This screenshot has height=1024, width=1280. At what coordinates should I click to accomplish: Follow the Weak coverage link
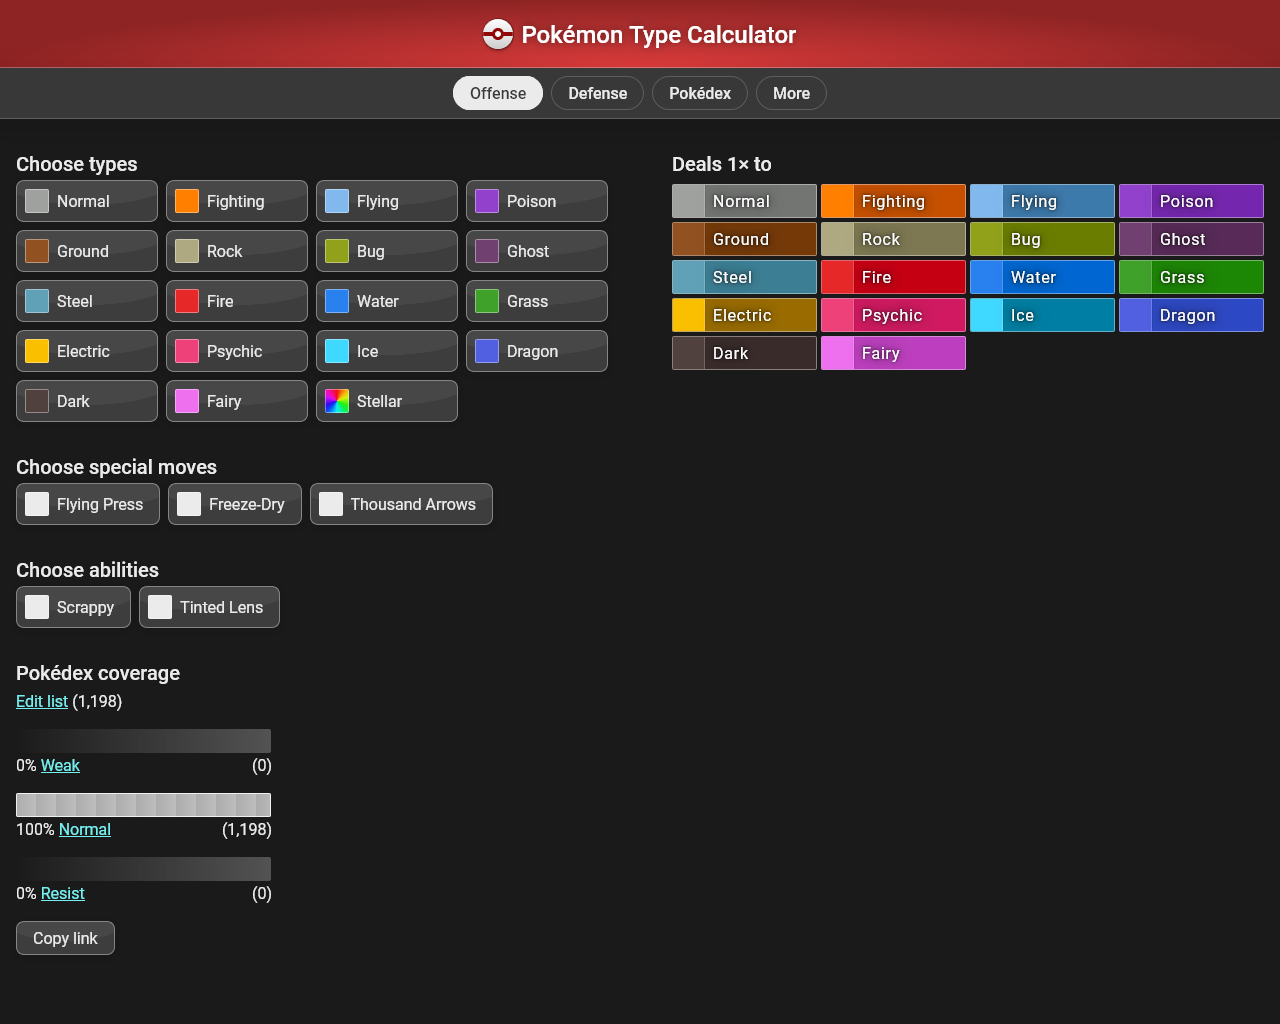pyautogui.click(x=60, y=765)
